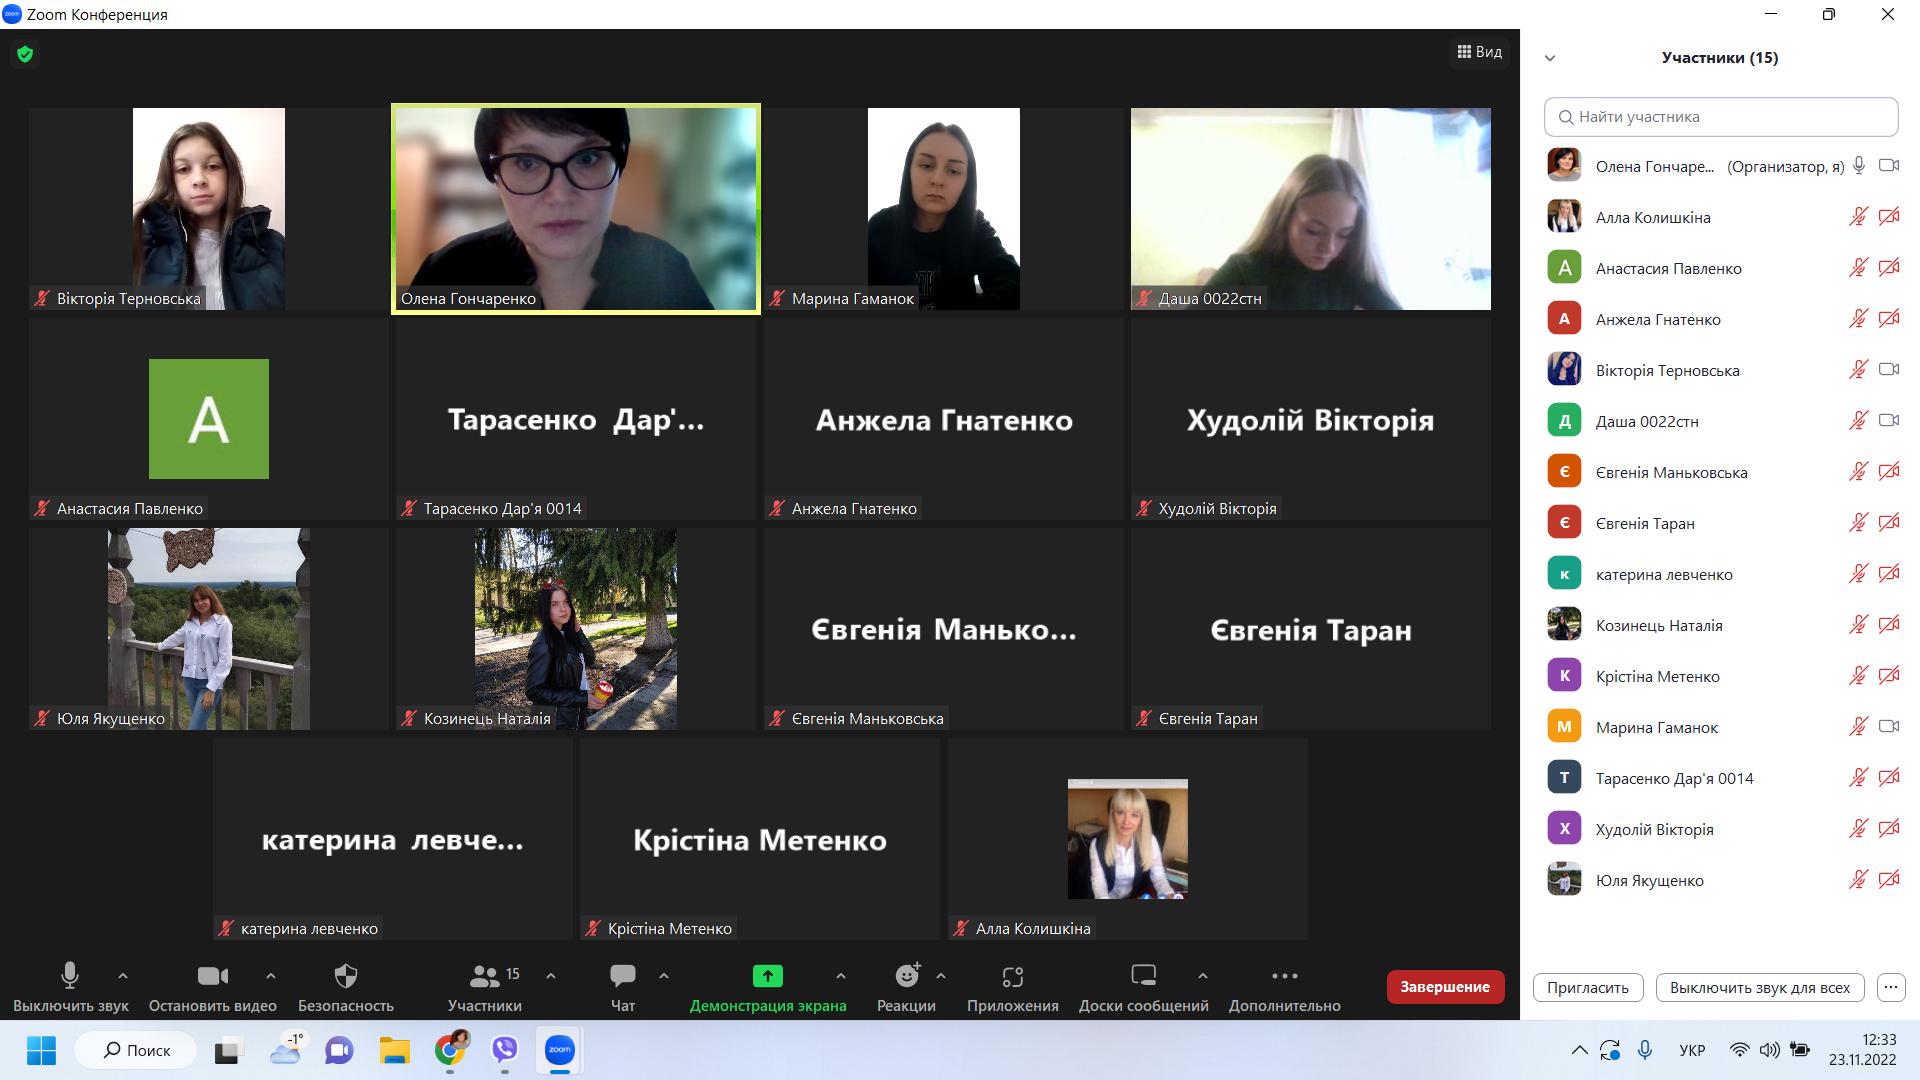Screen dimensions: 1920x1080
Task: Mute your microphone in the toolbar
Action: click(70, 976)
